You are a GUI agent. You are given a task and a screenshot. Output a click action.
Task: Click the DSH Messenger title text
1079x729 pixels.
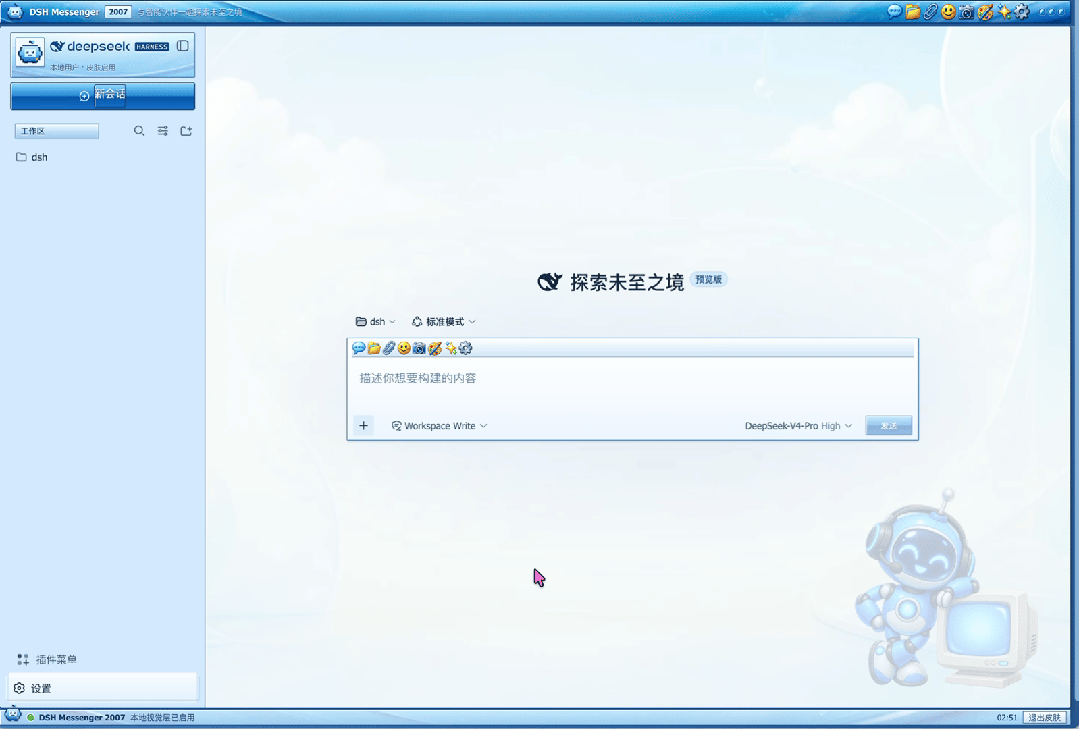click(x=64, y=12)
